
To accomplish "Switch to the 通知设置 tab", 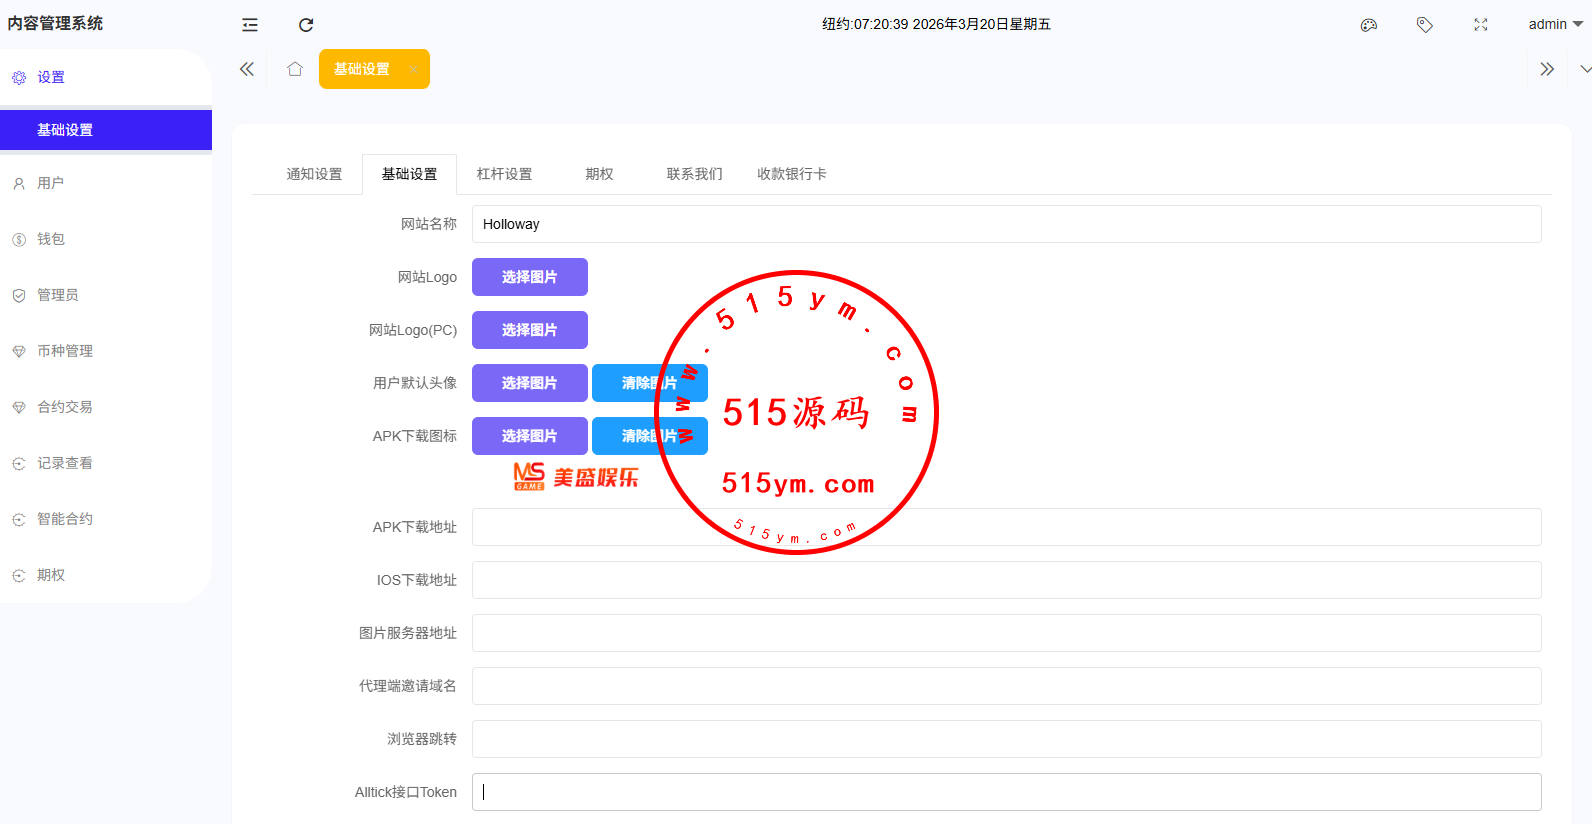I will 314,174.
